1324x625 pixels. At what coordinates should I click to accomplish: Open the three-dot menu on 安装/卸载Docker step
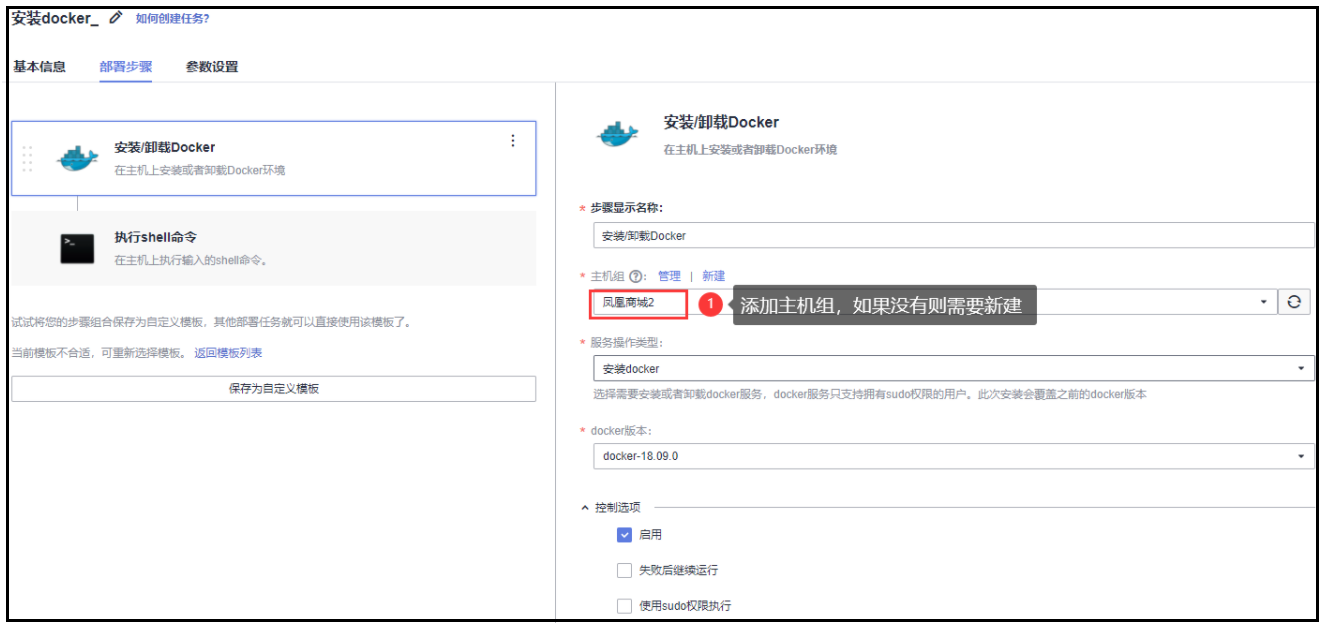513,141
